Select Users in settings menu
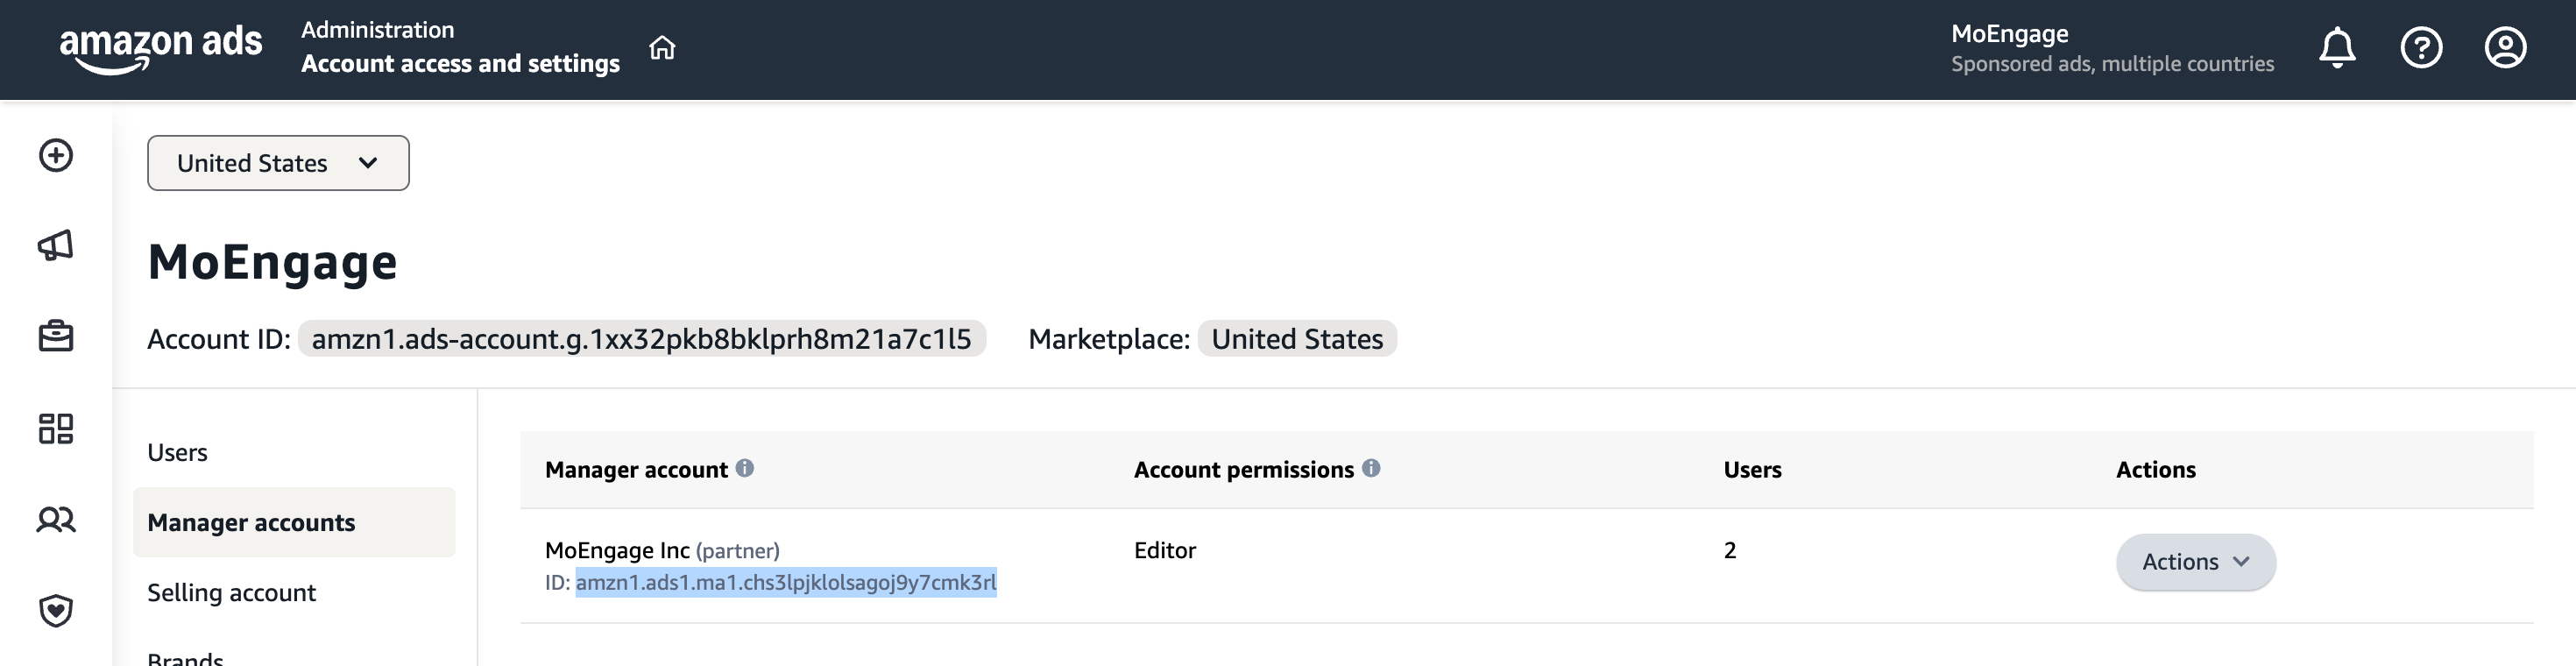 point(178,452)
